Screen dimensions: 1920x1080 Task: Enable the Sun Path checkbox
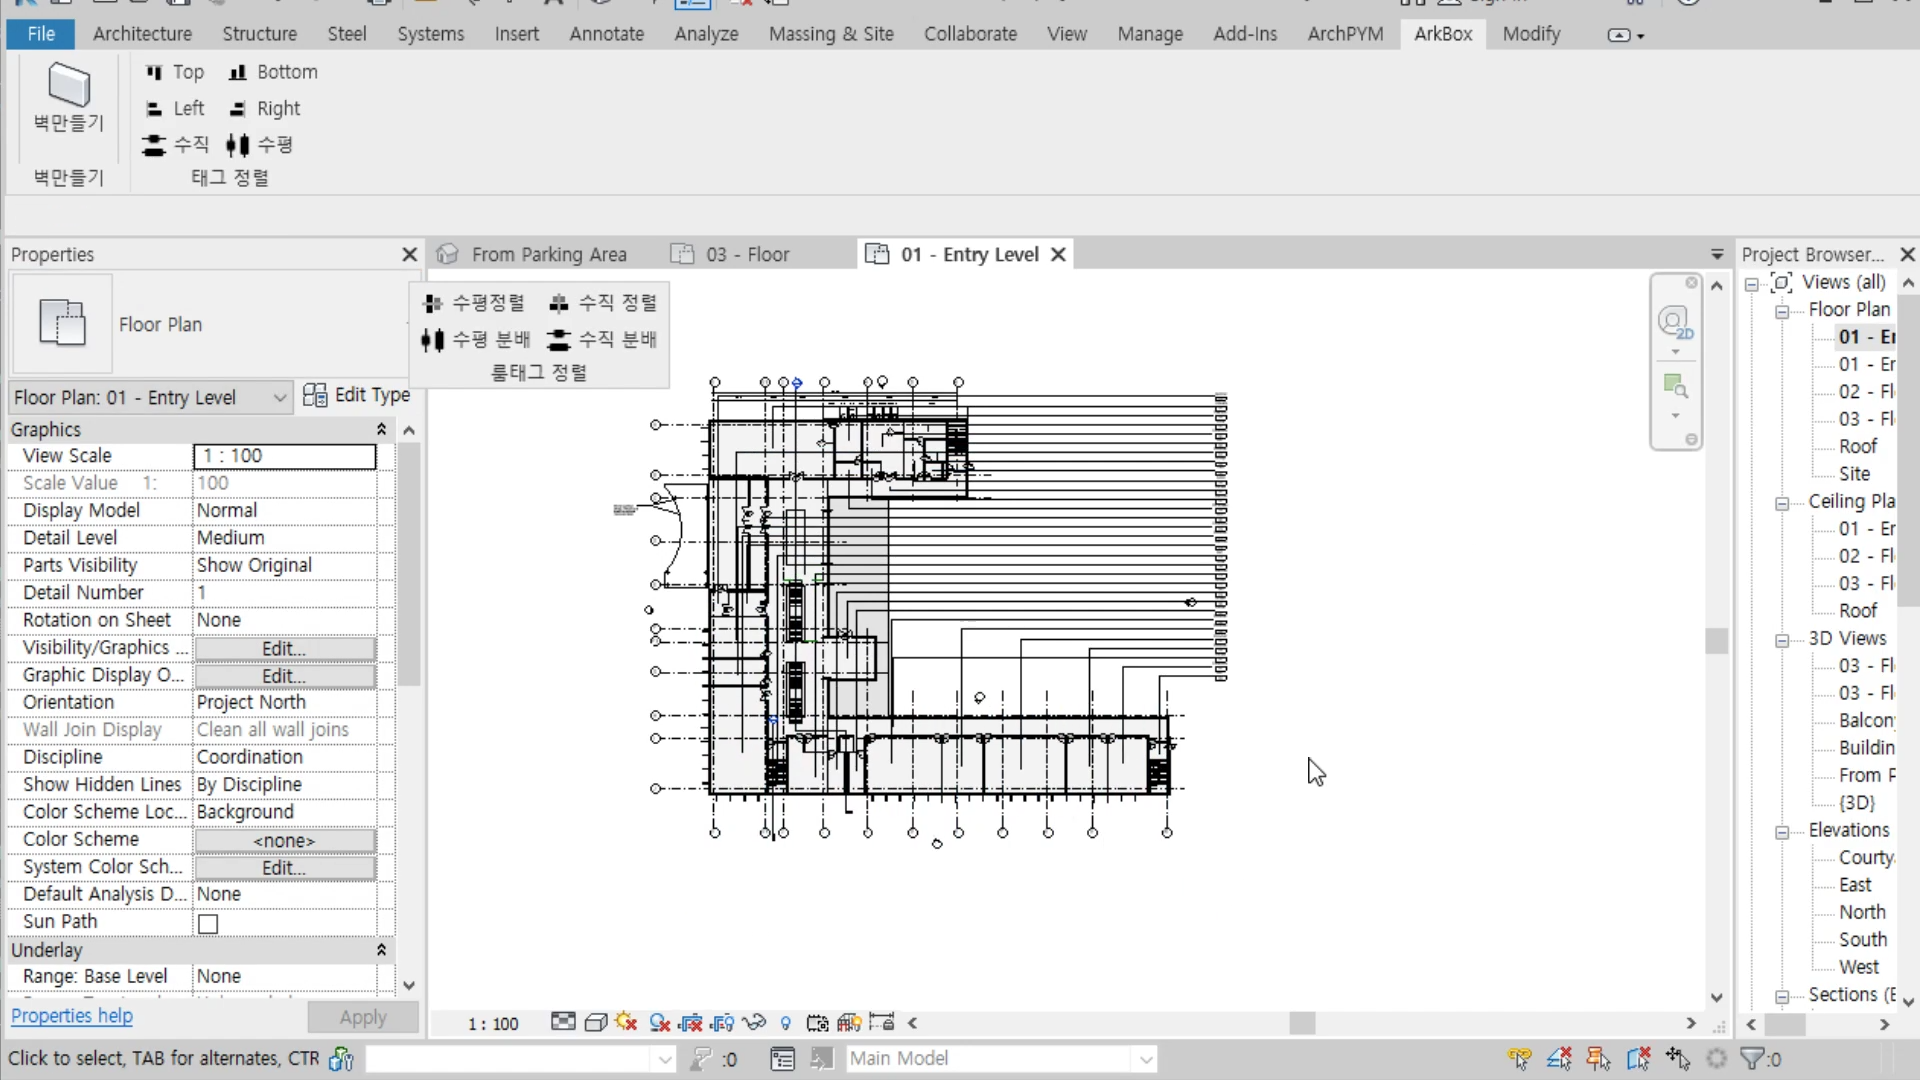pyautogui.click(x=208, y=924)
